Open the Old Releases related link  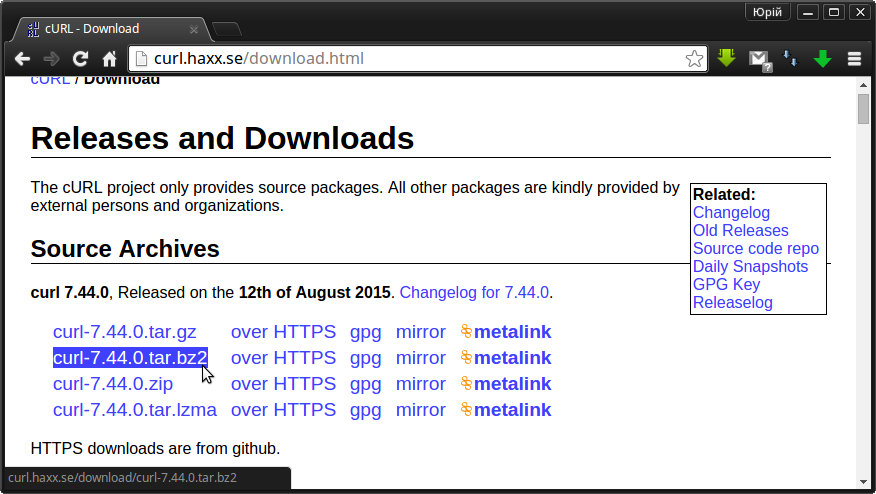pyautogui.click(x=740, y=231)
